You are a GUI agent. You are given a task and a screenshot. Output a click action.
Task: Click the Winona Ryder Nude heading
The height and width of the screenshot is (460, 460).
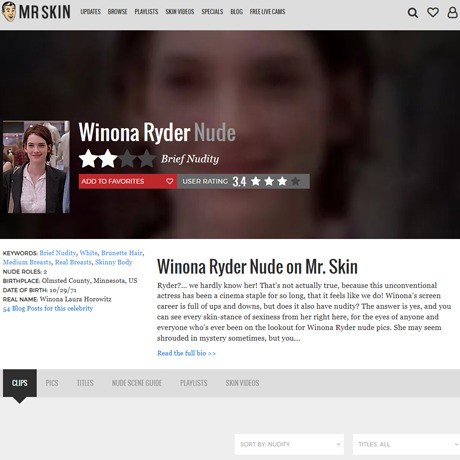(x=157, y=132)
